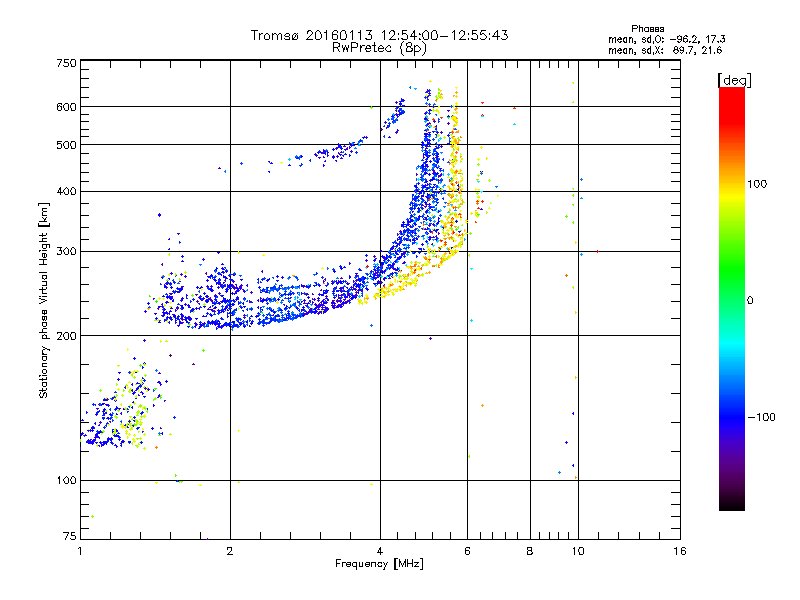Click the 'Stationary phase Virtual Height [km]' axis title
This screenshot has width=800, height=600.
(44, 300)
